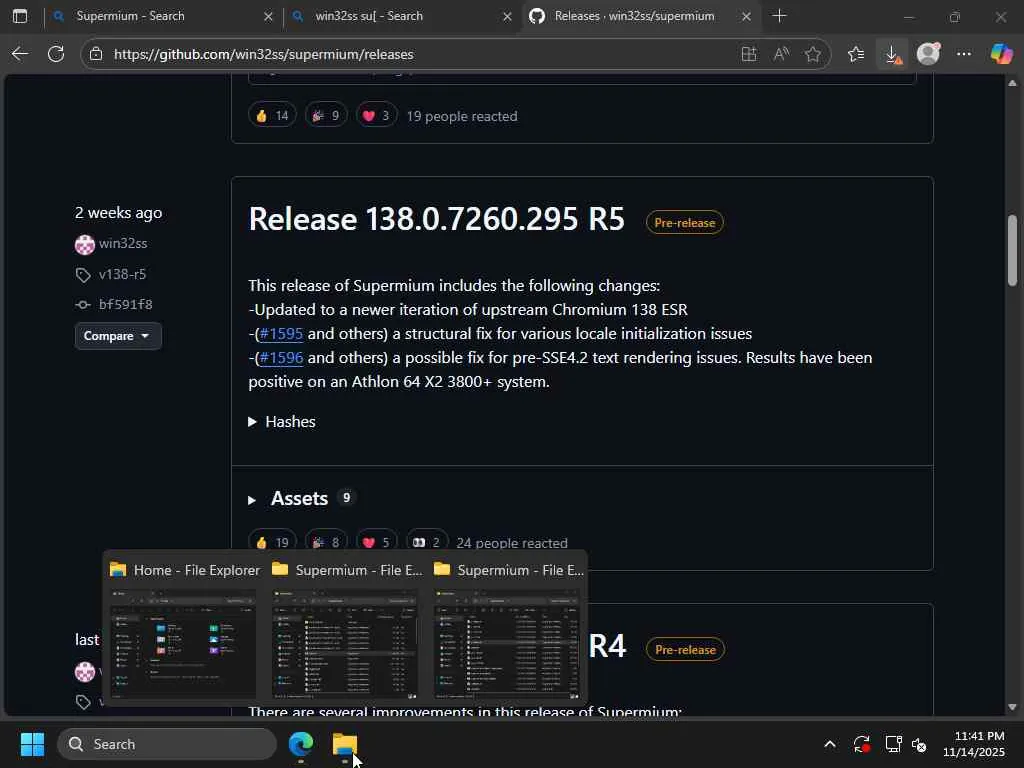Open the rightmost Supermium File Explorer preview

pos(507,644)
